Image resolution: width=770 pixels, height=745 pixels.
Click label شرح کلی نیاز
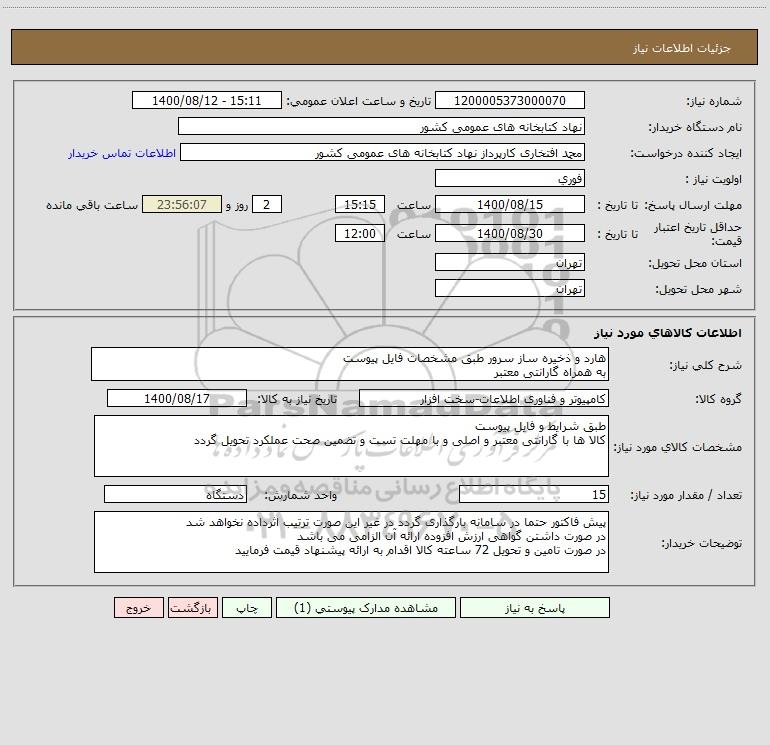(706, 365)
